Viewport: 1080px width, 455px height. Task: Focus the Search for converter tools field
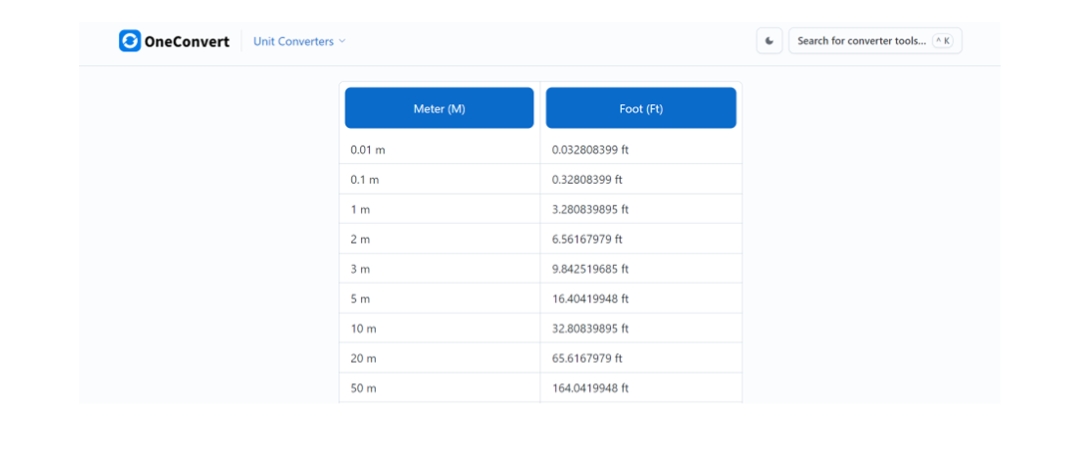pyautogui.click(x=875, y=41)
